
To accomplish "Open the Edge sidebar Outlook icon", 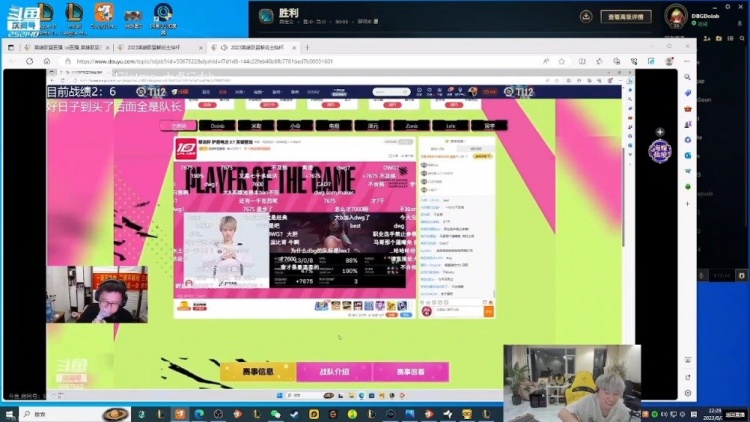I will (x=687, y=155).
